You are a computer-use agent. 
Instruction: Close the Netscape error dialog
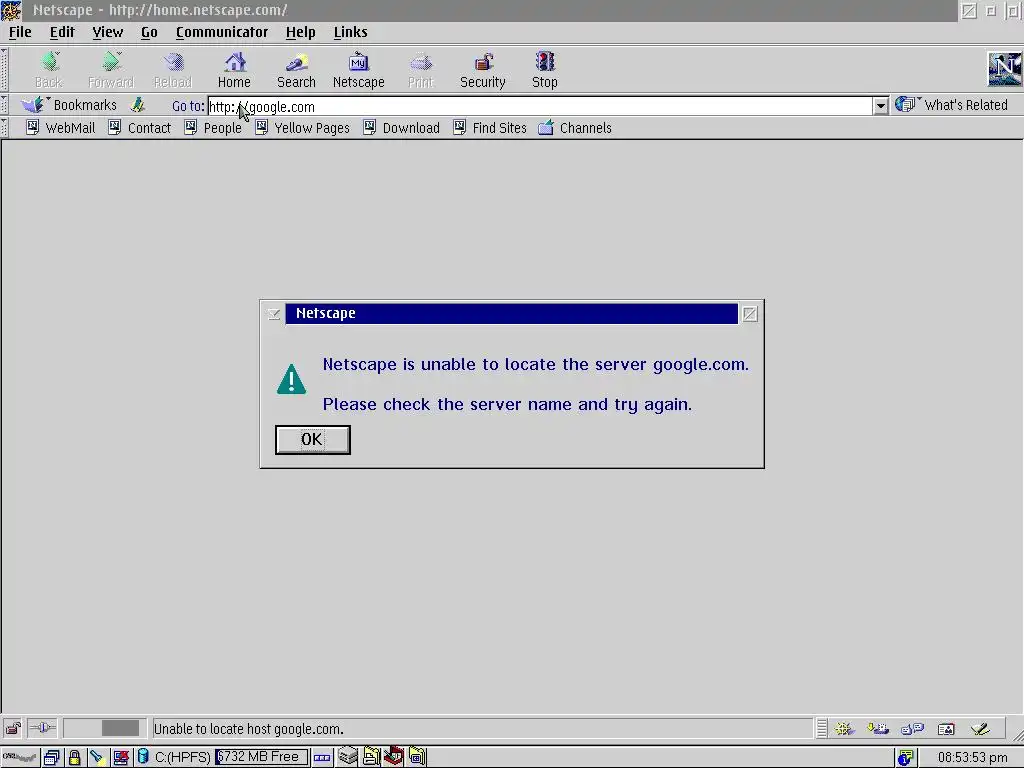[750, 314]
